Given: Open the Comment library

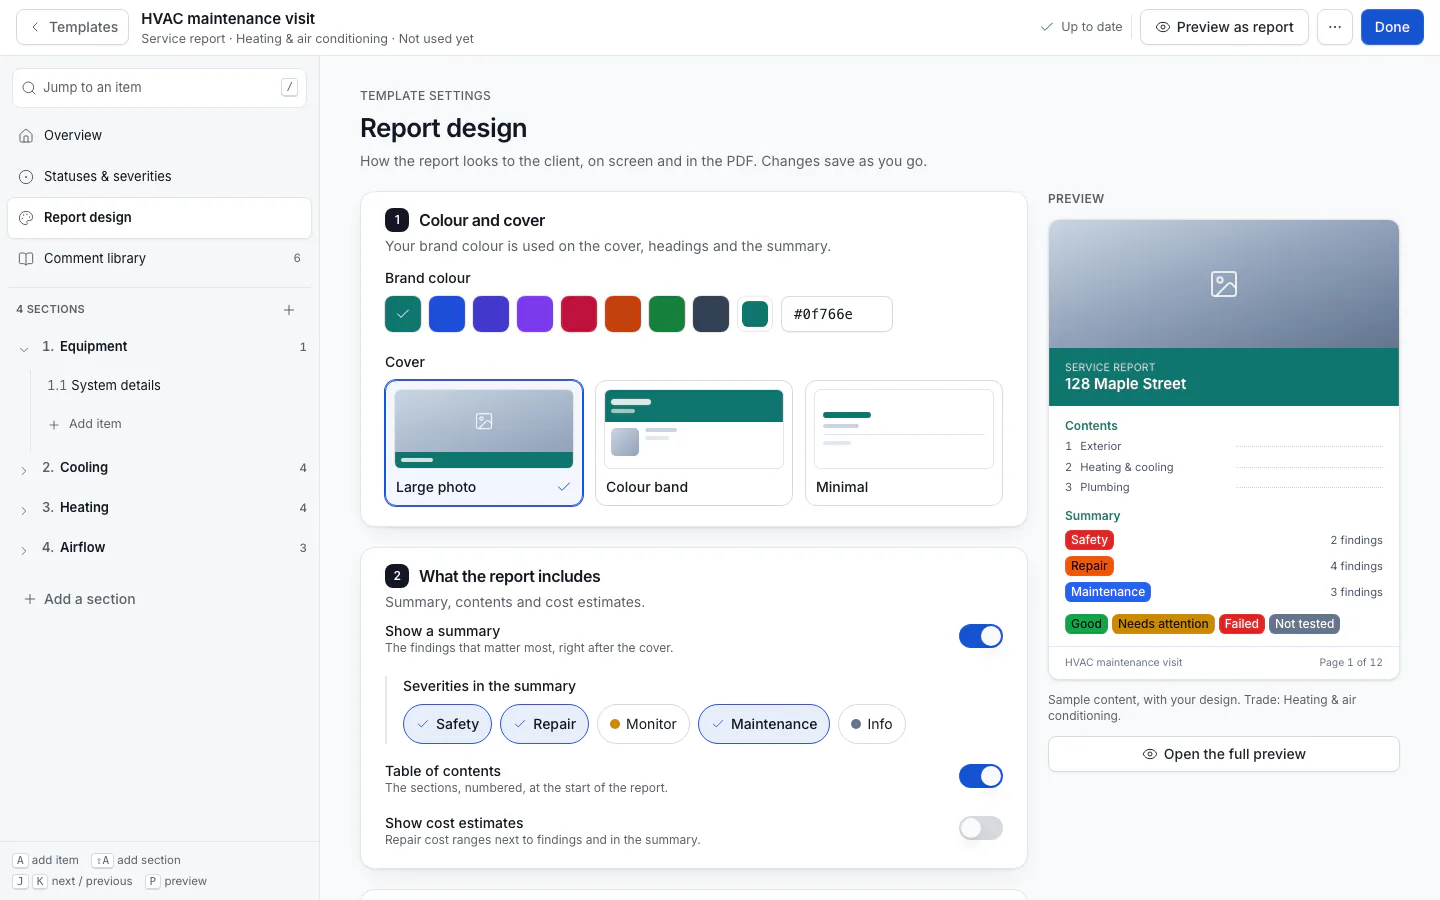Looking at the screenshot, I should coord(160,259).
